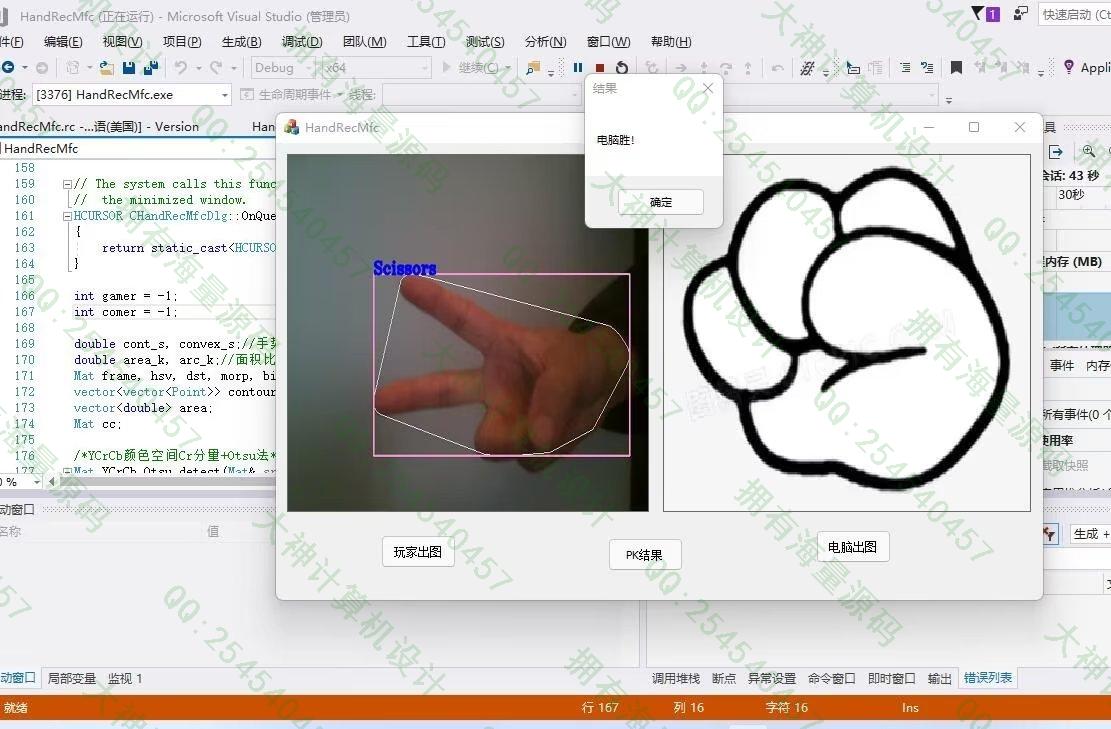This screenshot has width=1111, height=729.
Task: Click the Open File folder icon
Action: [106, 67]
